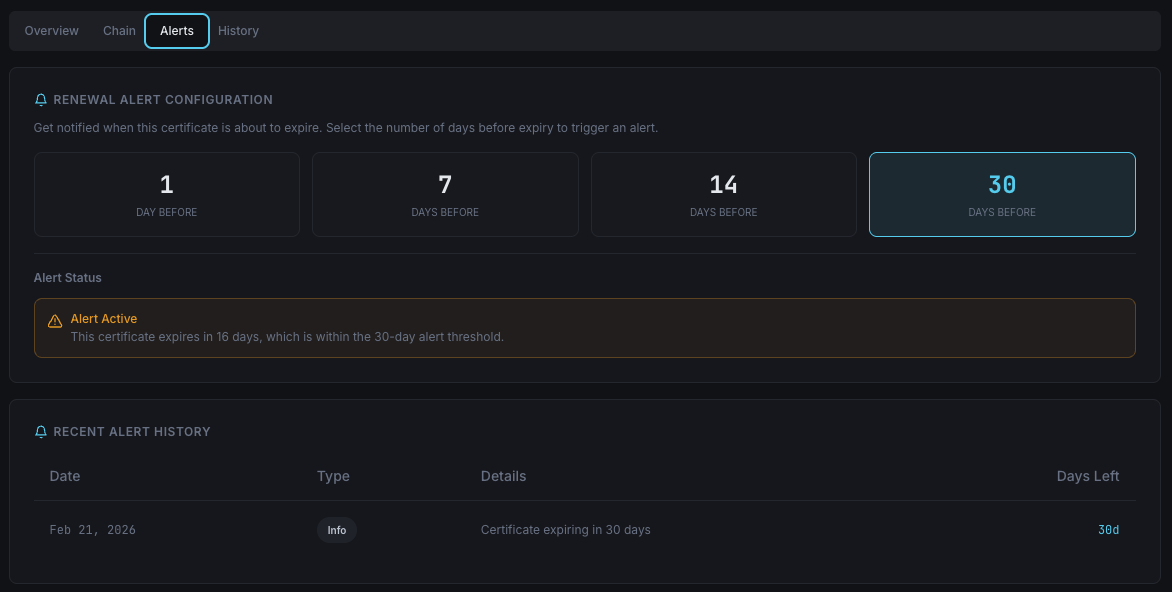Click the Certificate expiring in 30 days entry

[x=565, y=530]
